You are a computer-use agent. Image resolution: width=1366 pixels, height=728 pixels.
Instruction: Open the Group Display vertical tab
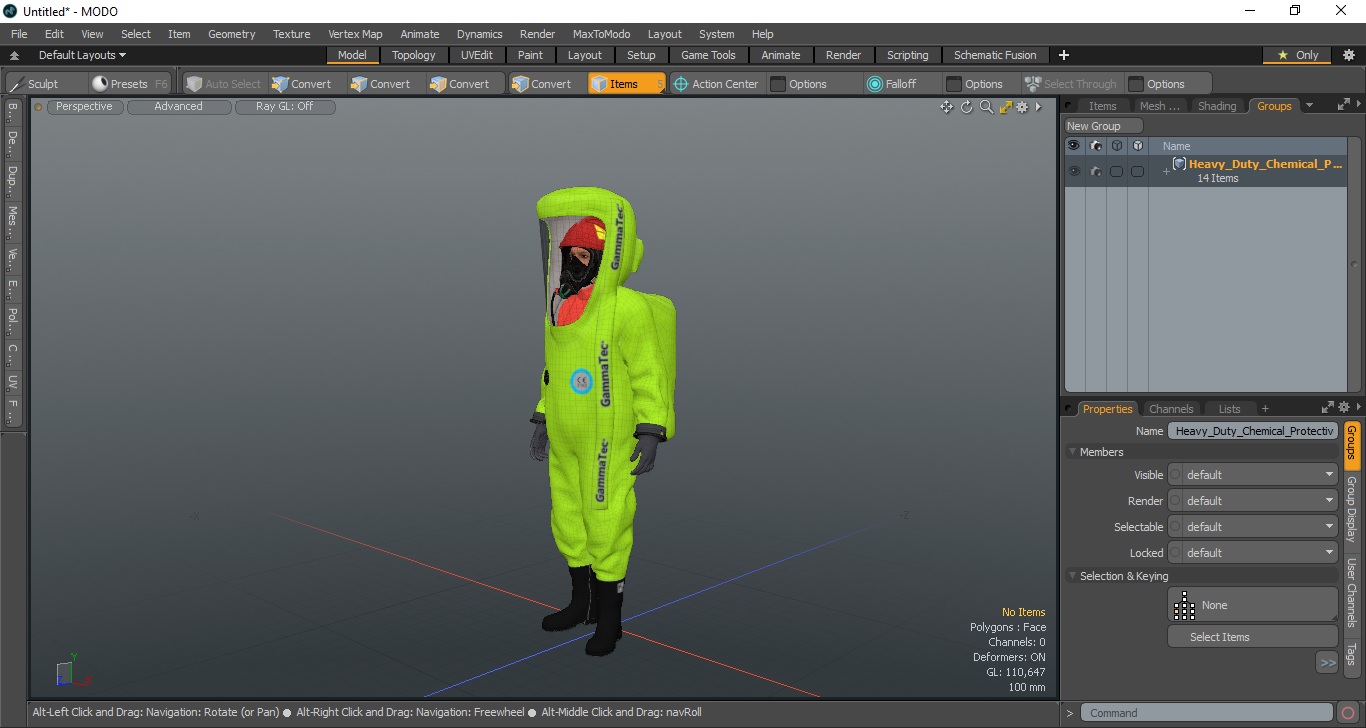click(x=1351, y=508)
